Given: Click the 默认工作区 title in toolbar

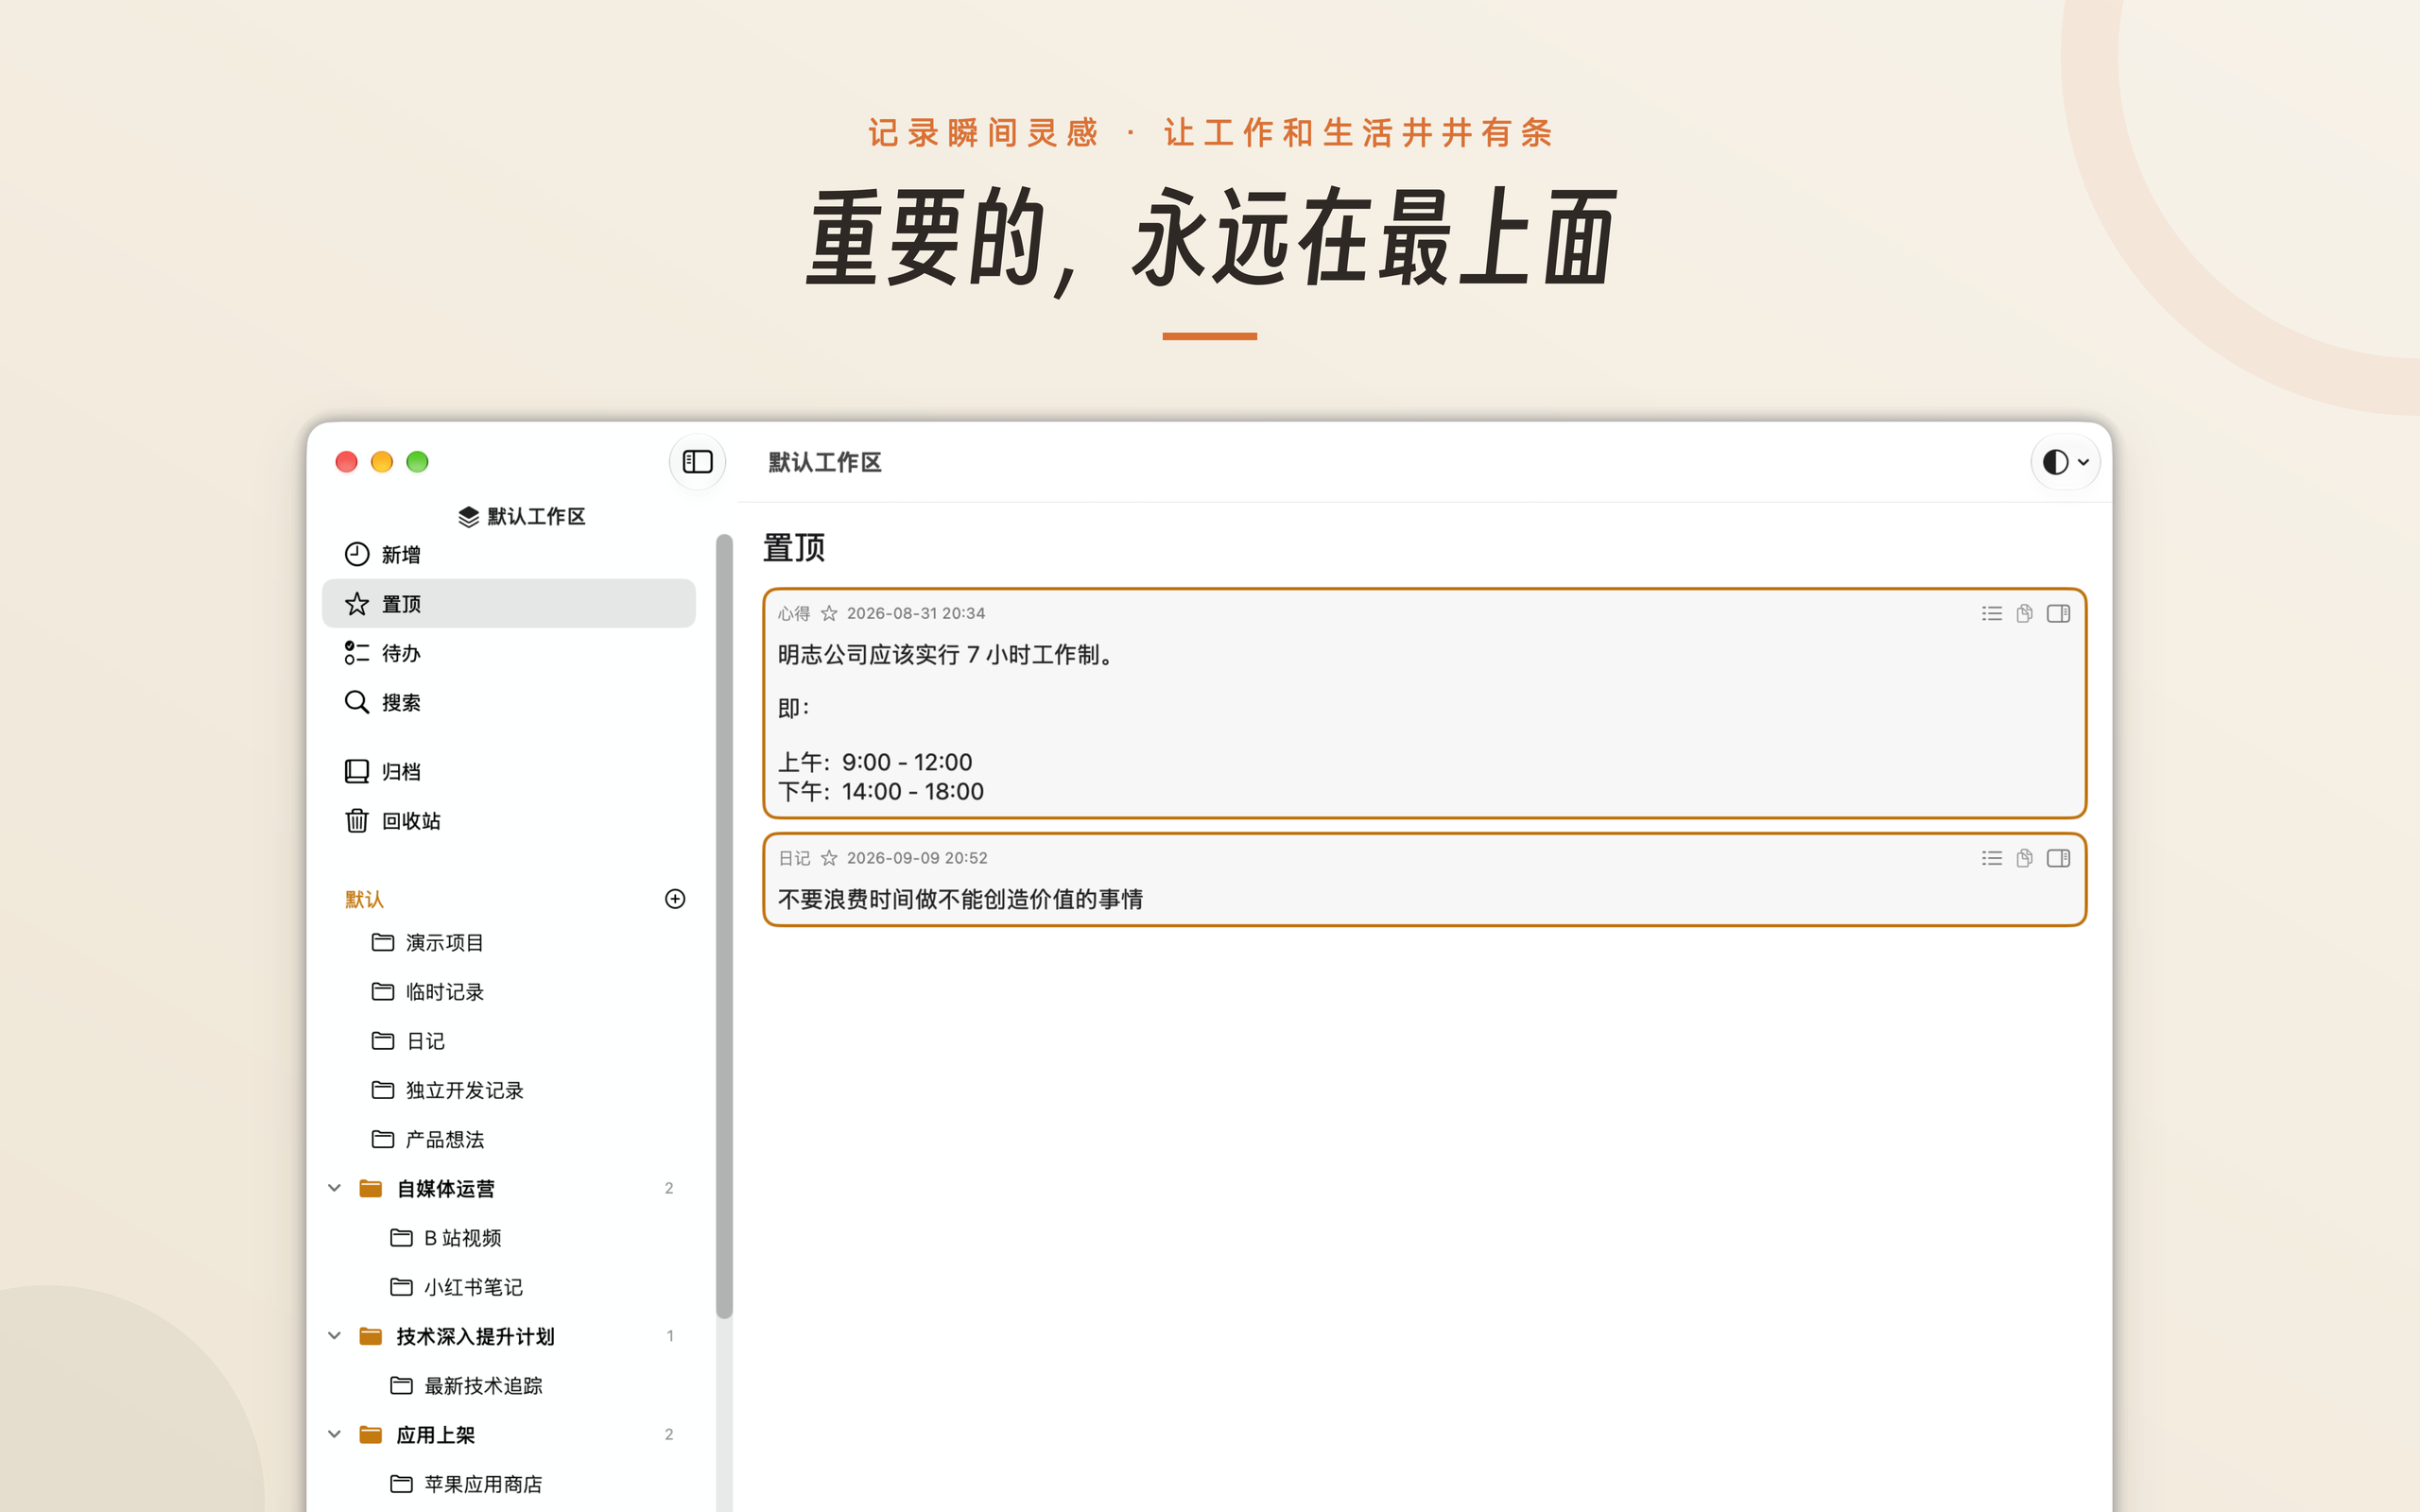Looking at the screenshot, I should [x=824, y=462].
